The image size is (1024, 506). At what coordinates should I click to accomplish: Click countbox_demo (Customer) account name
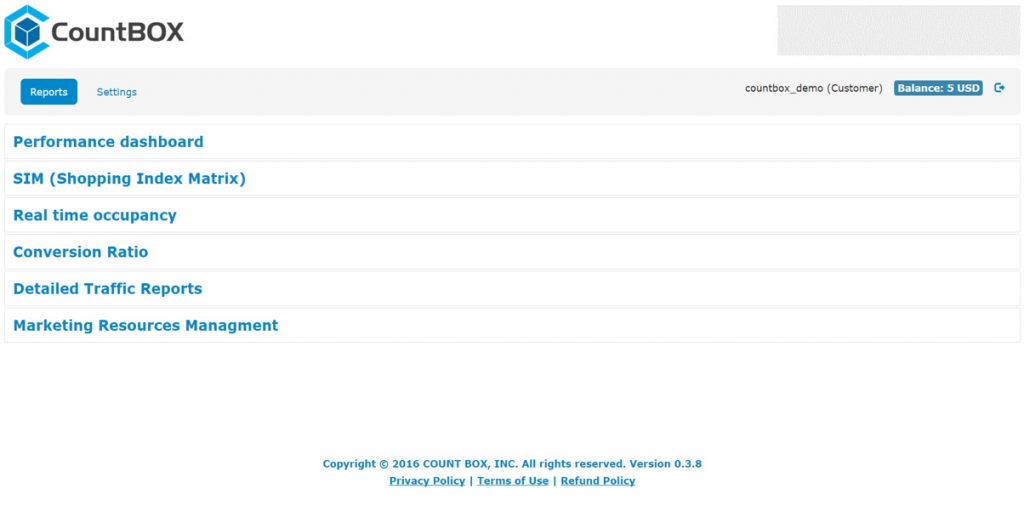[x=814, y=88]
